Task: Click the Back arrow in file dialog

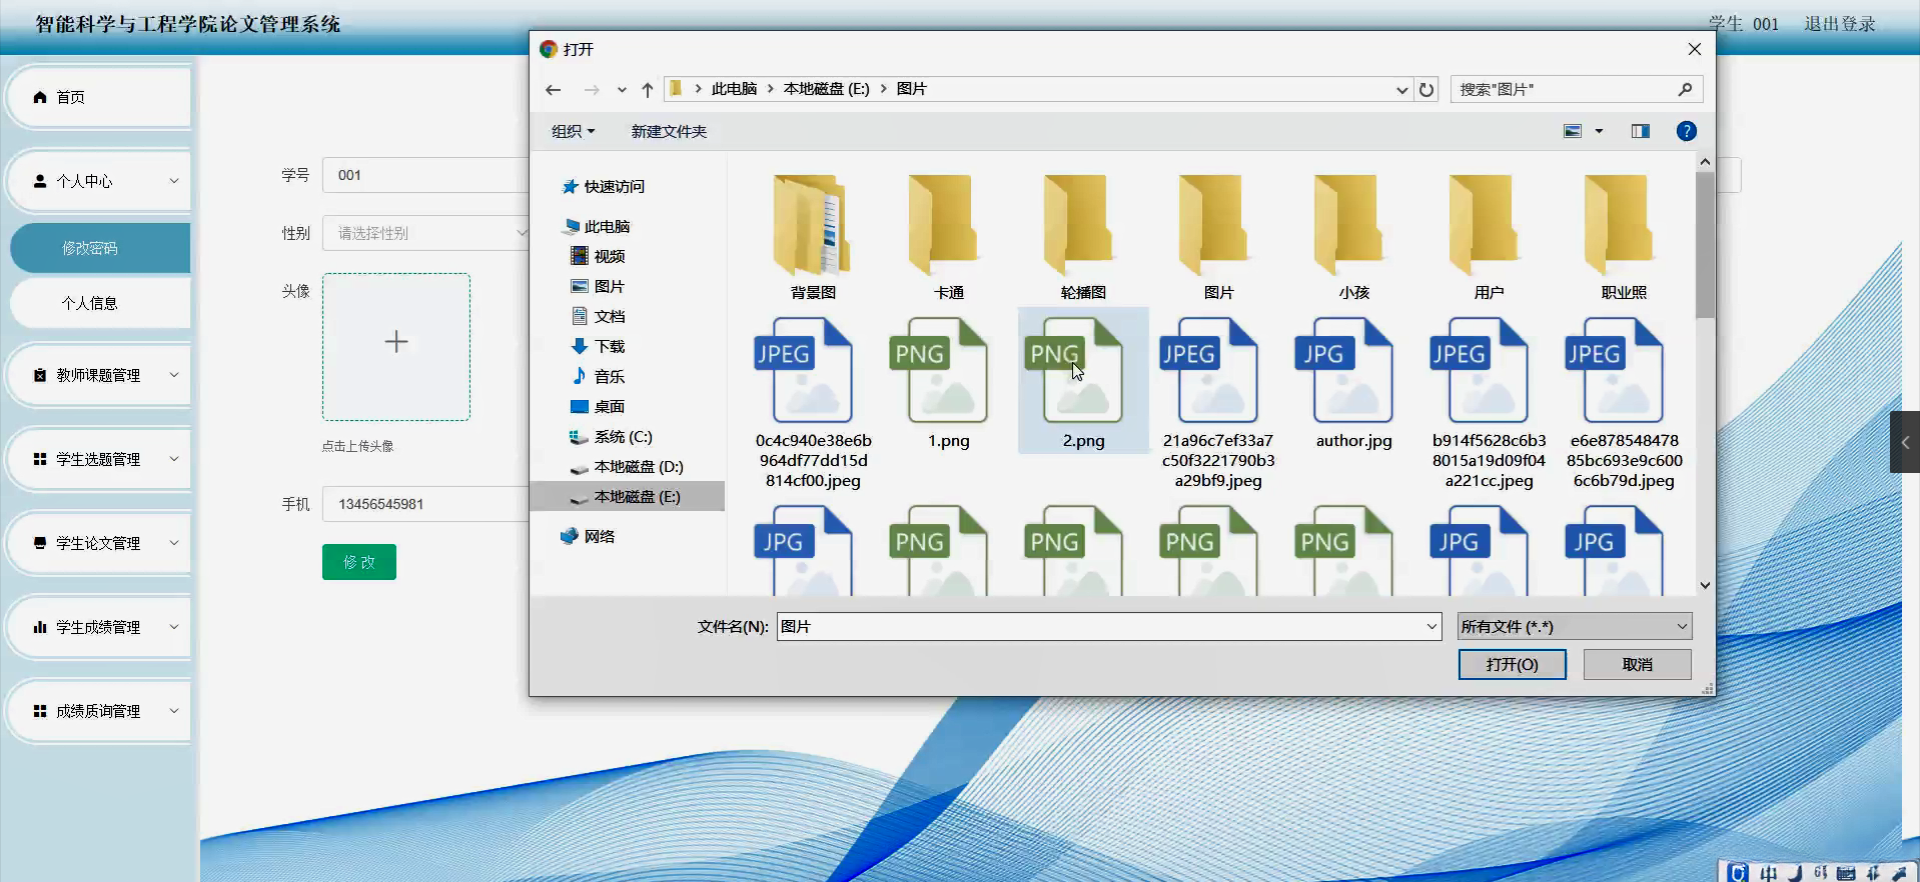Action: (x=553, y=90)
